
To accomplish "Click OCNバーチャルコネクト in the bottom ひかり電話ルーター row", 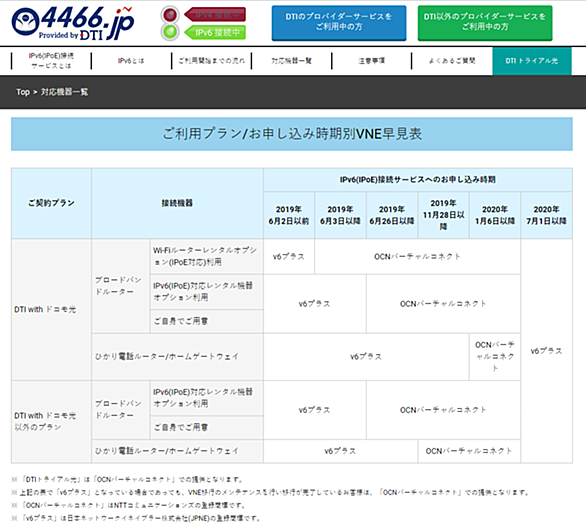I will point(469,451).
